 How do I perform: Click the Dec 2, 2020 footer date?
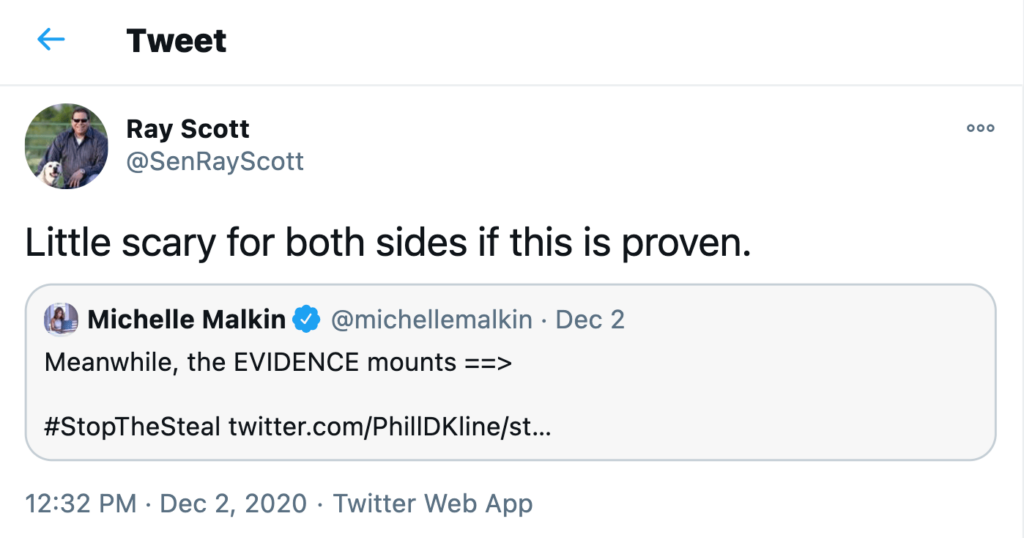(x=233, y=503)
